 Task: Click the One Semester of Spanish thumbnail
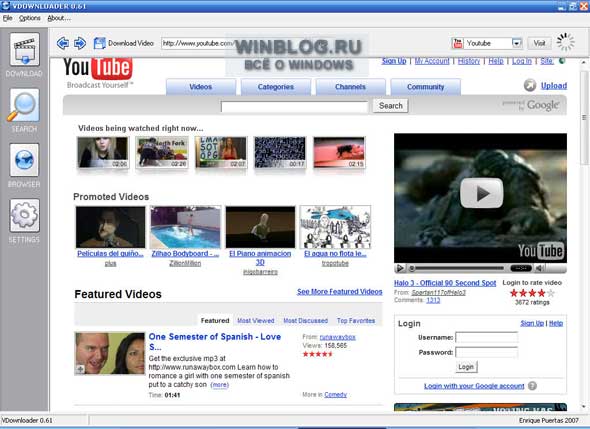(x=110, y=353)
